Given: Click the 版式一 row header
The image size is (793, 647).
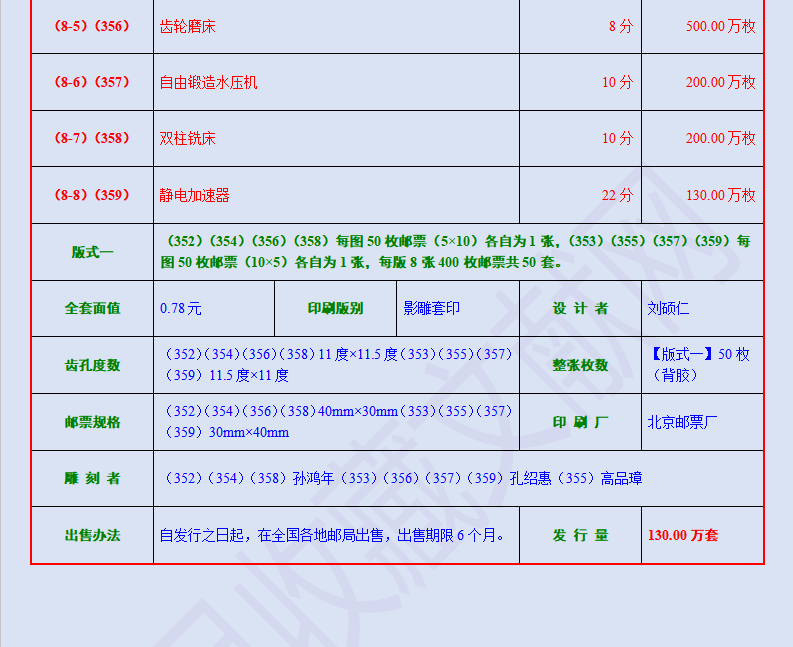Looking at the screenshot, I should pyautogui.click(x=92, y=252).
